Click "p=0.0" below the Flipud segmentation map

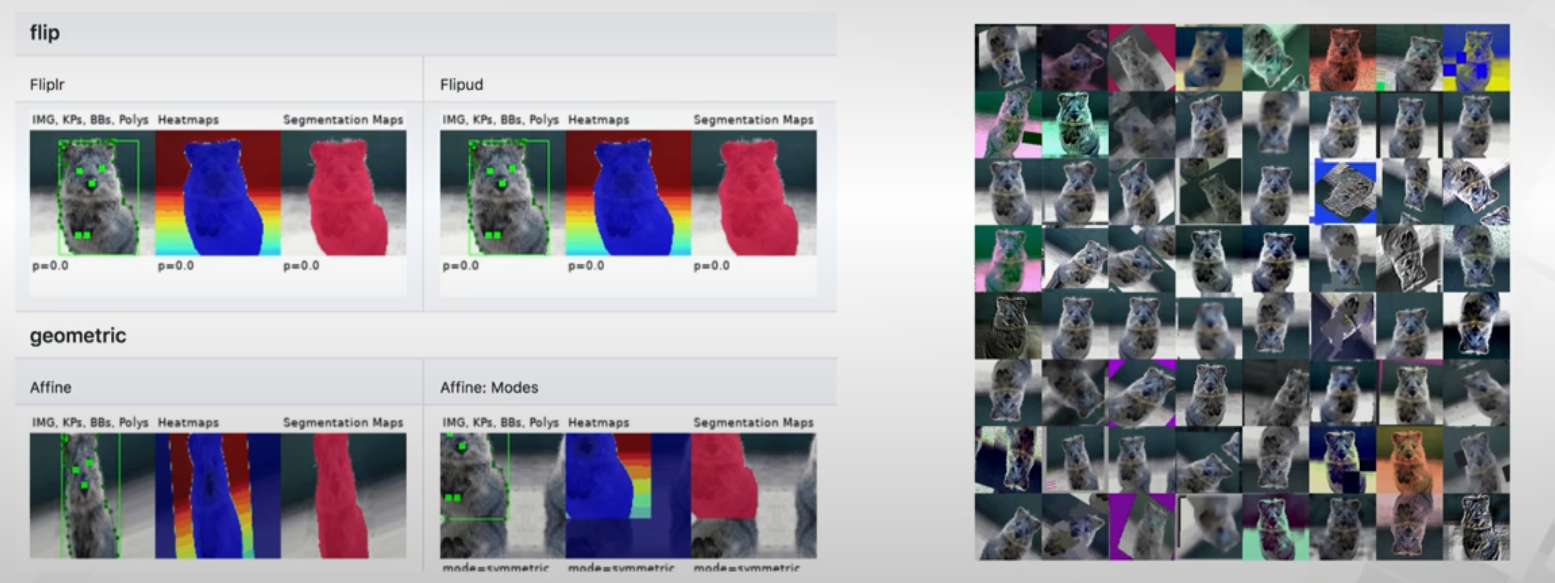tap(712, 266)
